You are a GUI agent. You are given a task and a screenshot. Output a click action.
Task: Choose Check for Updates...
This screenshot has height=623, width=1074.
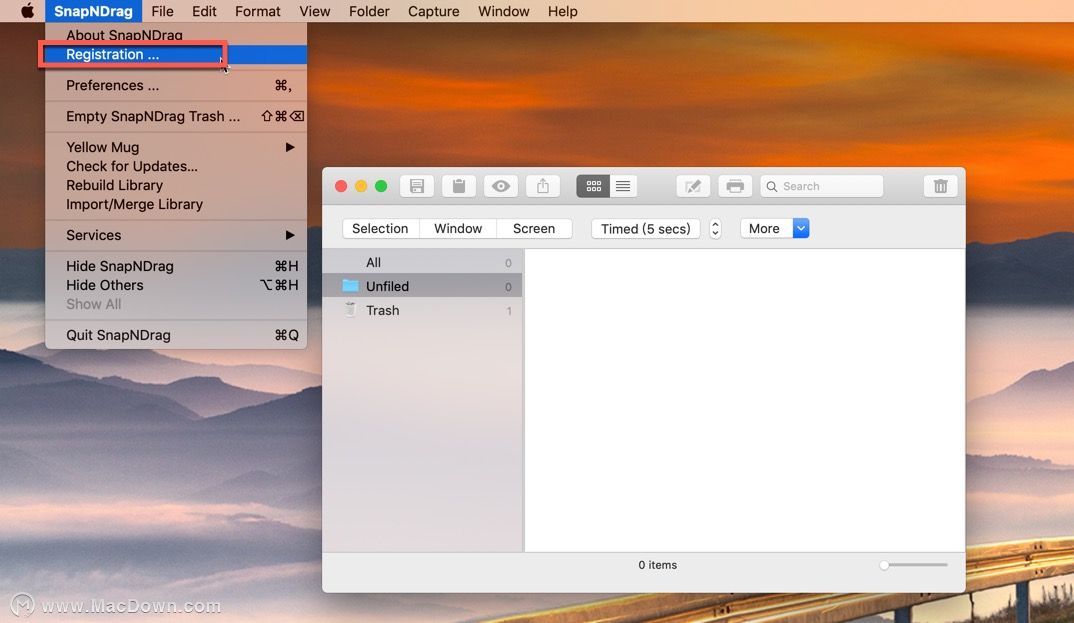[x=176, y=166]
